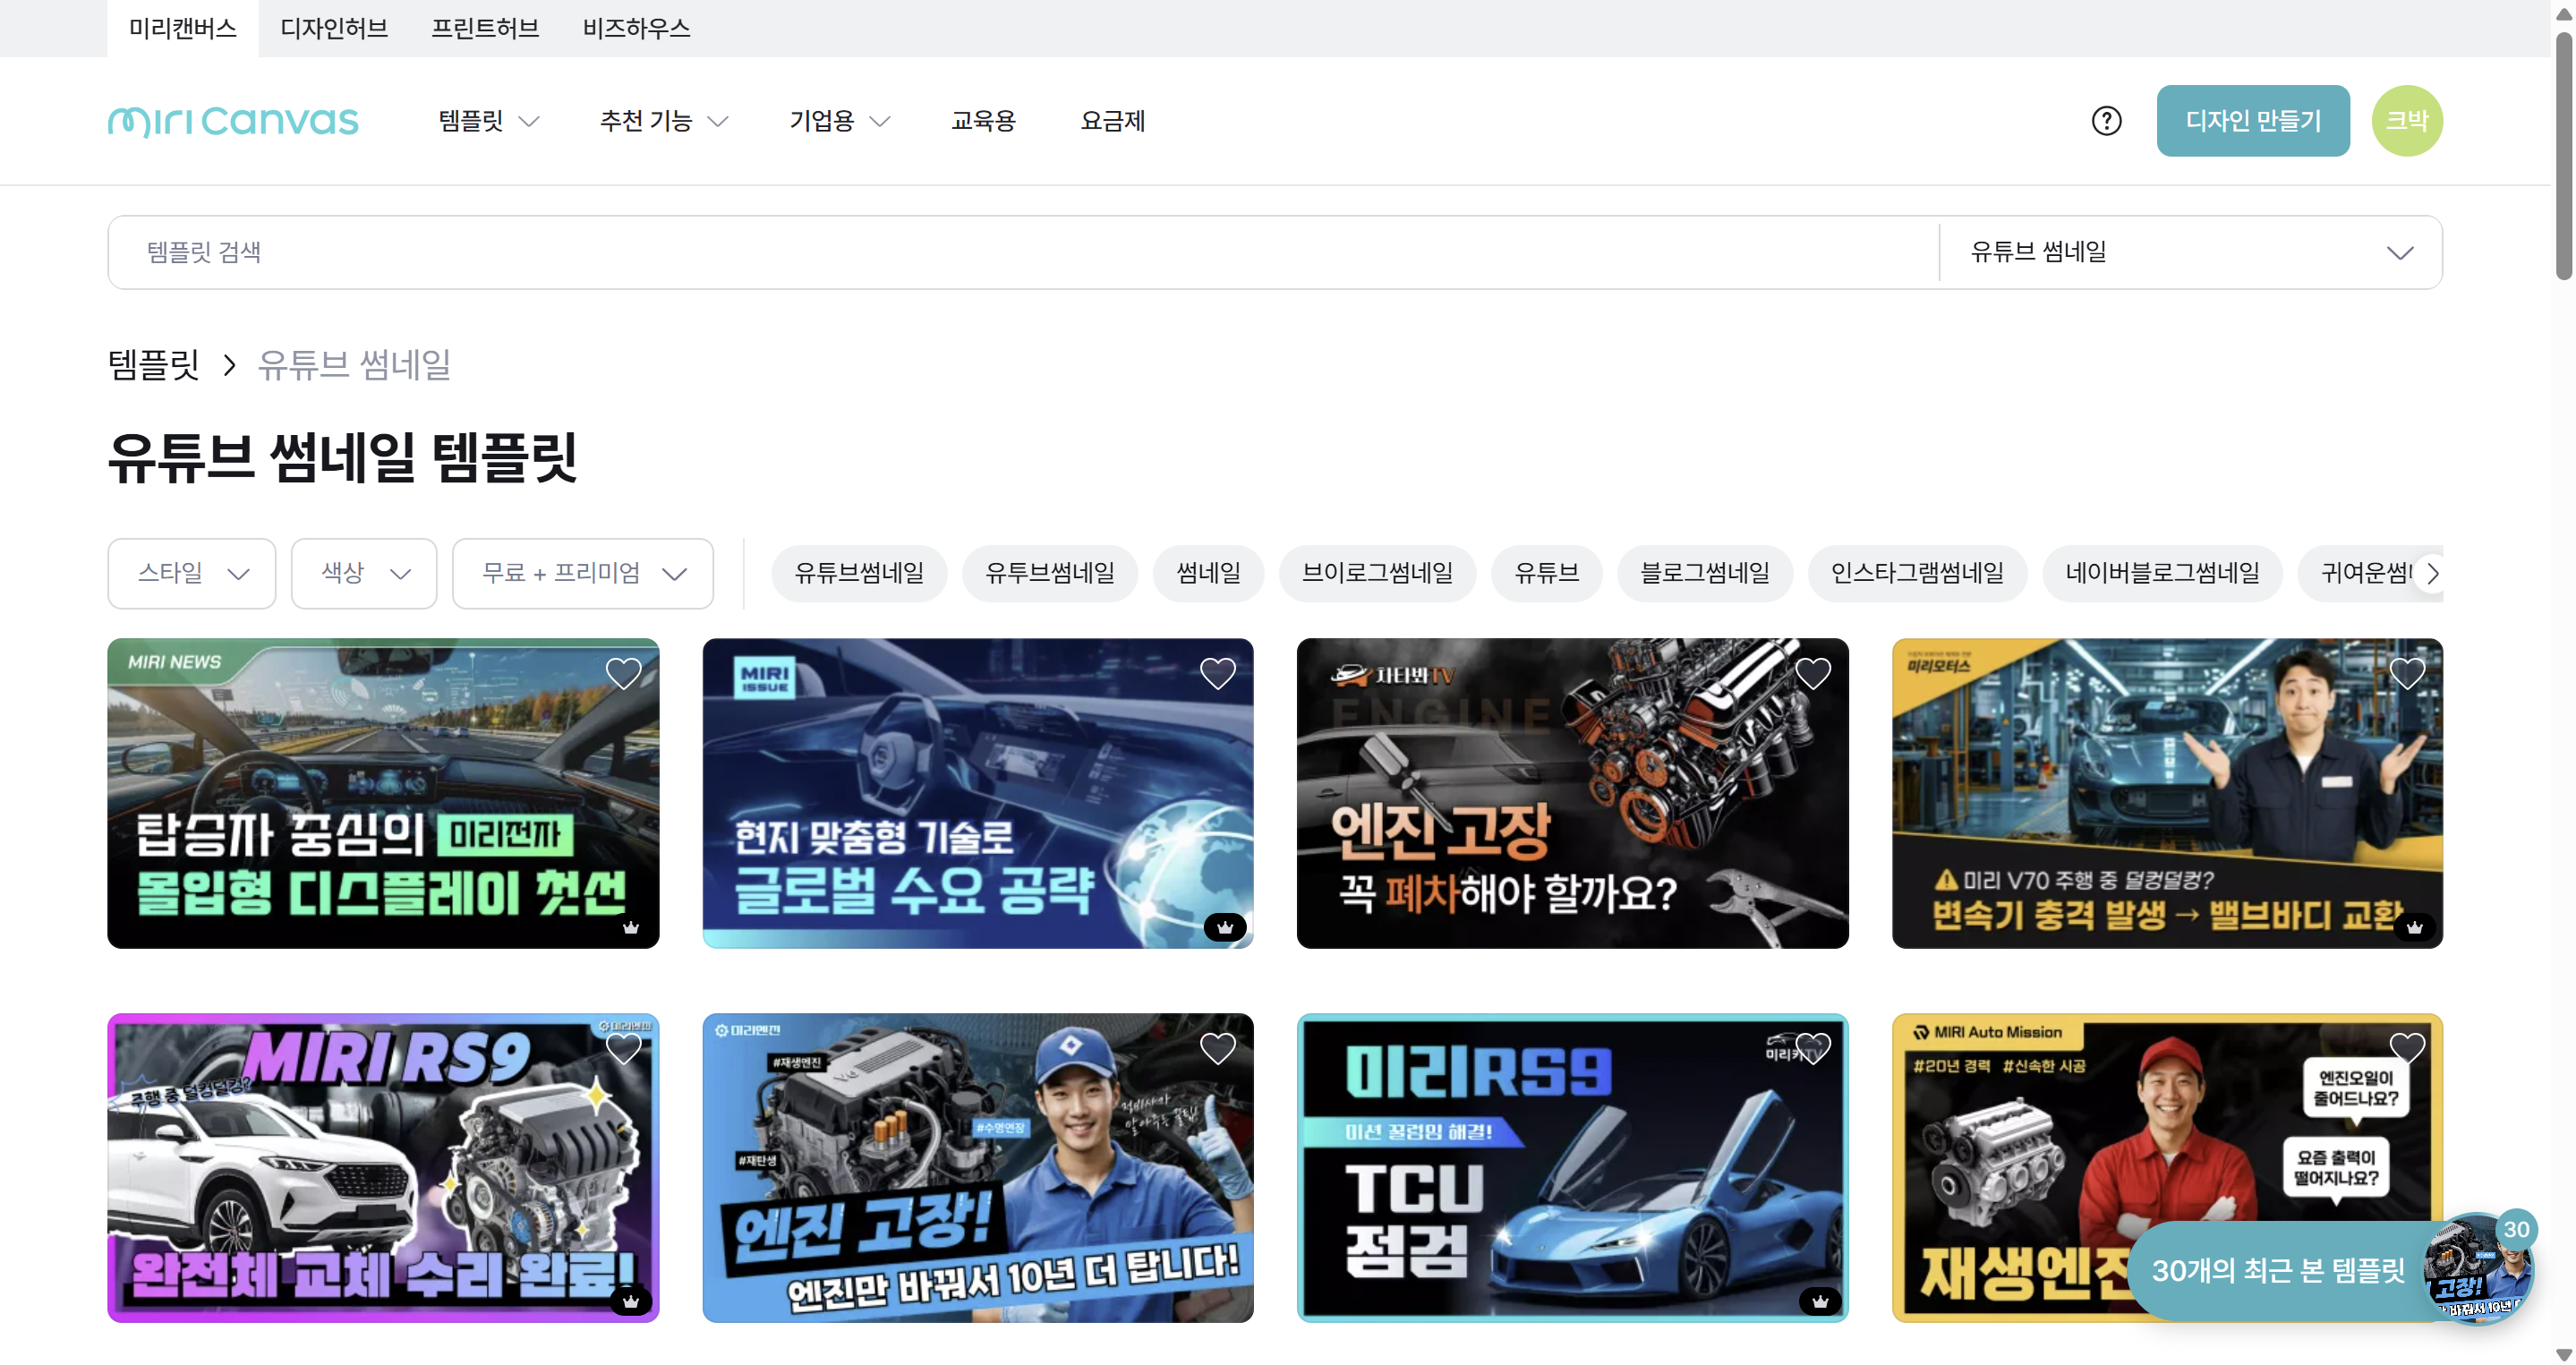This screenshot has width=2576, height=1365.
Task: Click the 30 recent templates count badge
Action: [2516, 1229]
